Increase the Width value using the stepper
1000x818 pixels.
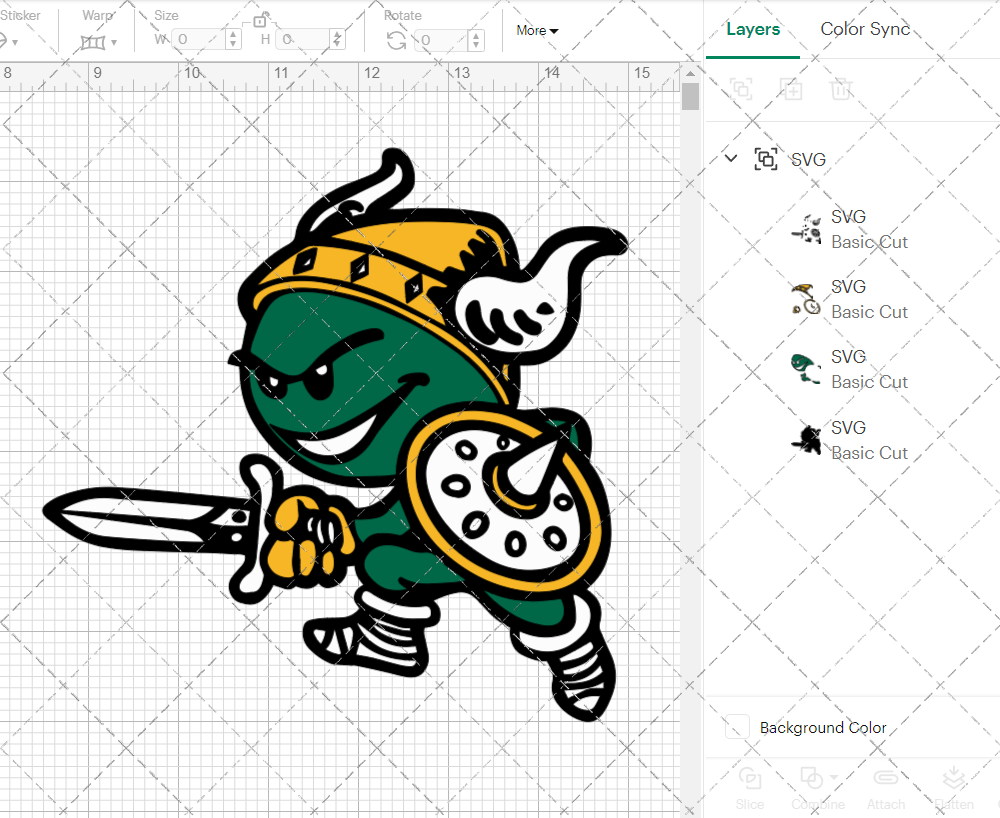pos(233,37)
